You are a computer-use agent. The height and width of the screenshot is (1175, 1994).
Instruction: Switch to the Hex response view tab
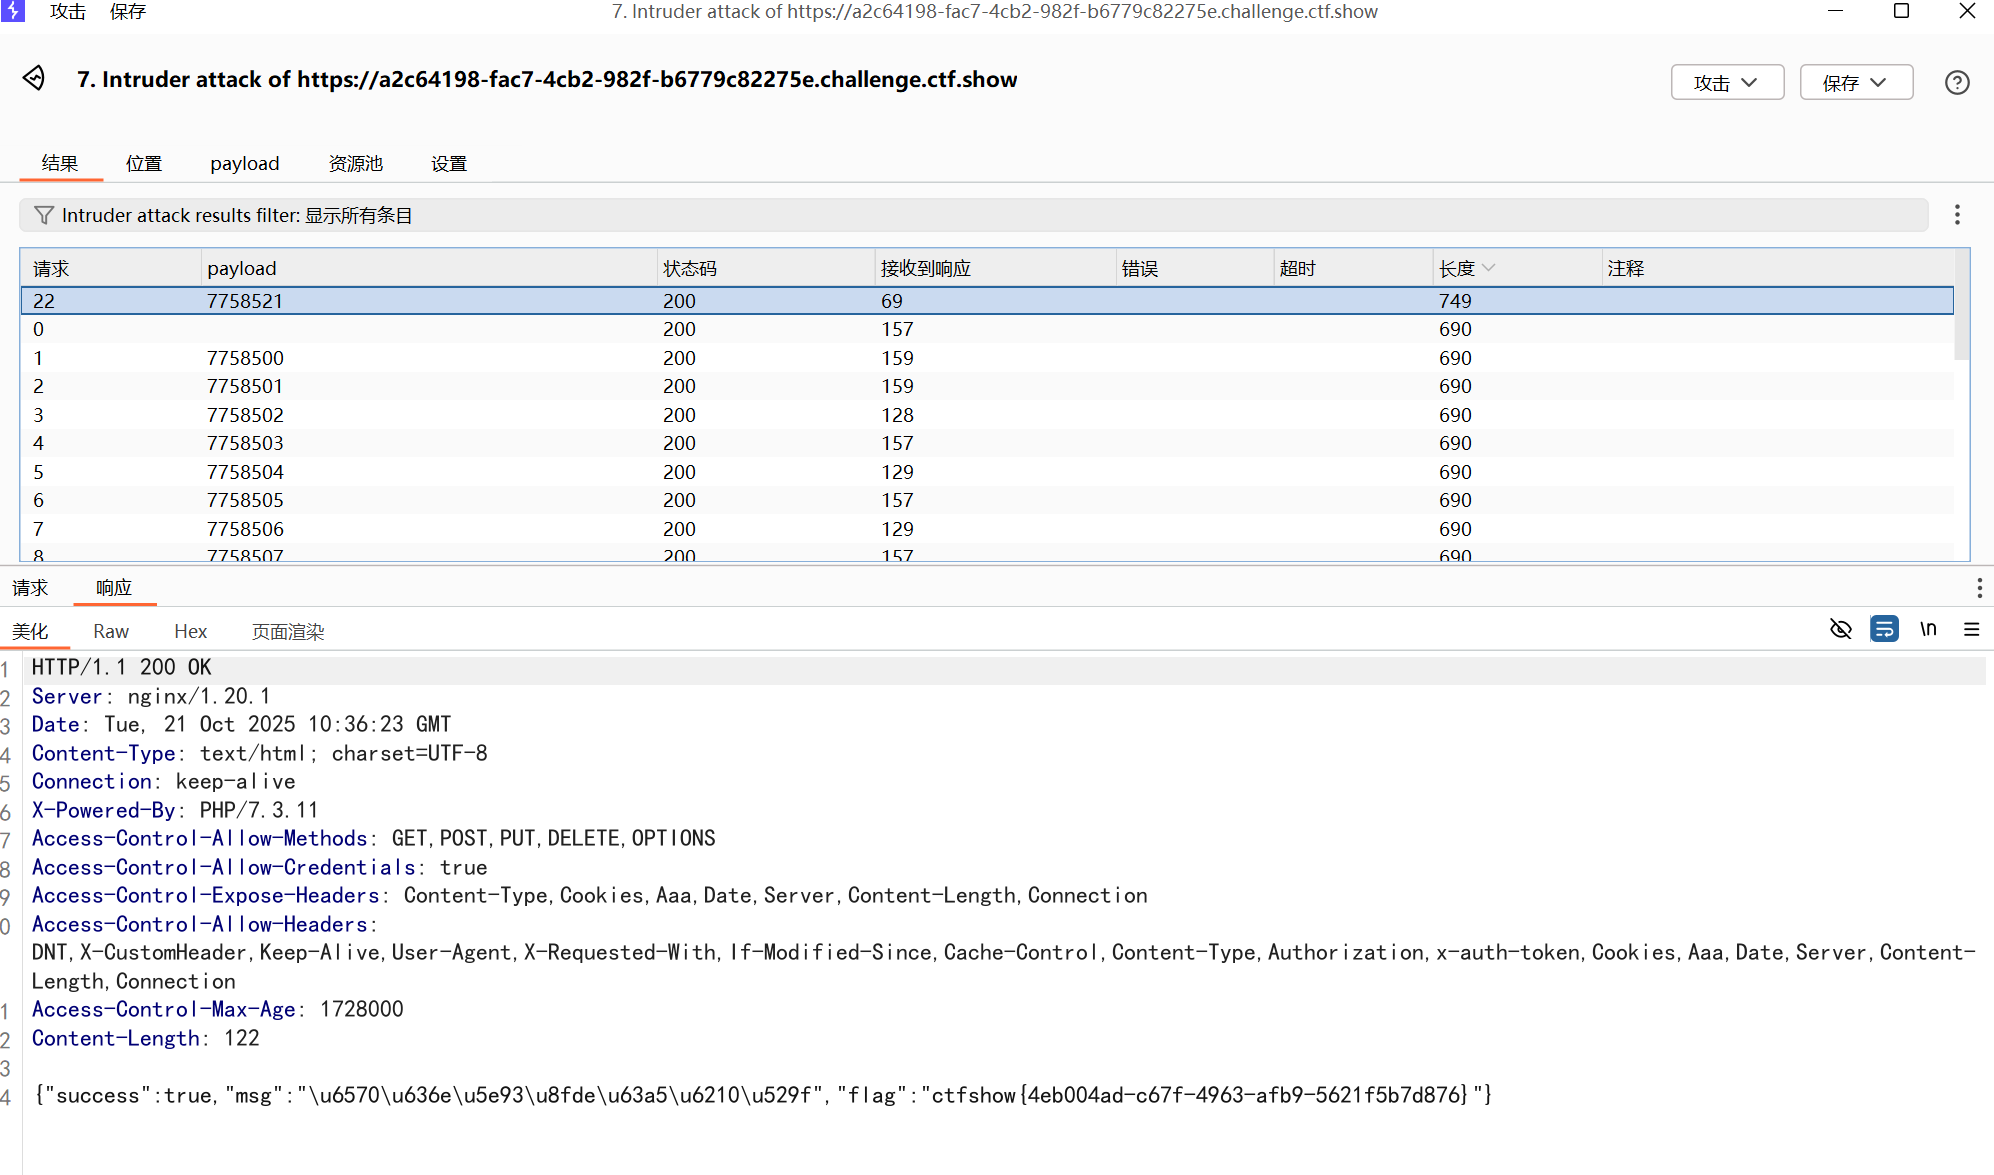190,631
